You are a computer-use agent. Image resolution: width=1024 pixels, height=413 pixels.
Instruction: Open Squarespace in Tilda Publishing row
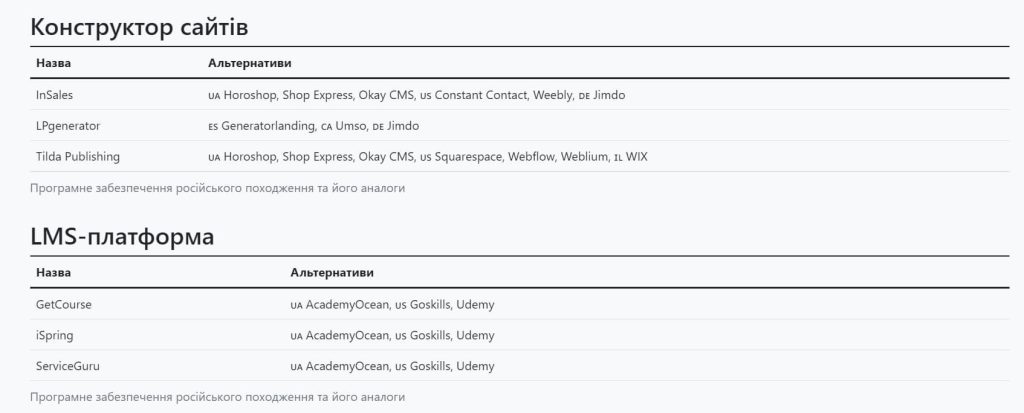click(468, 157)
